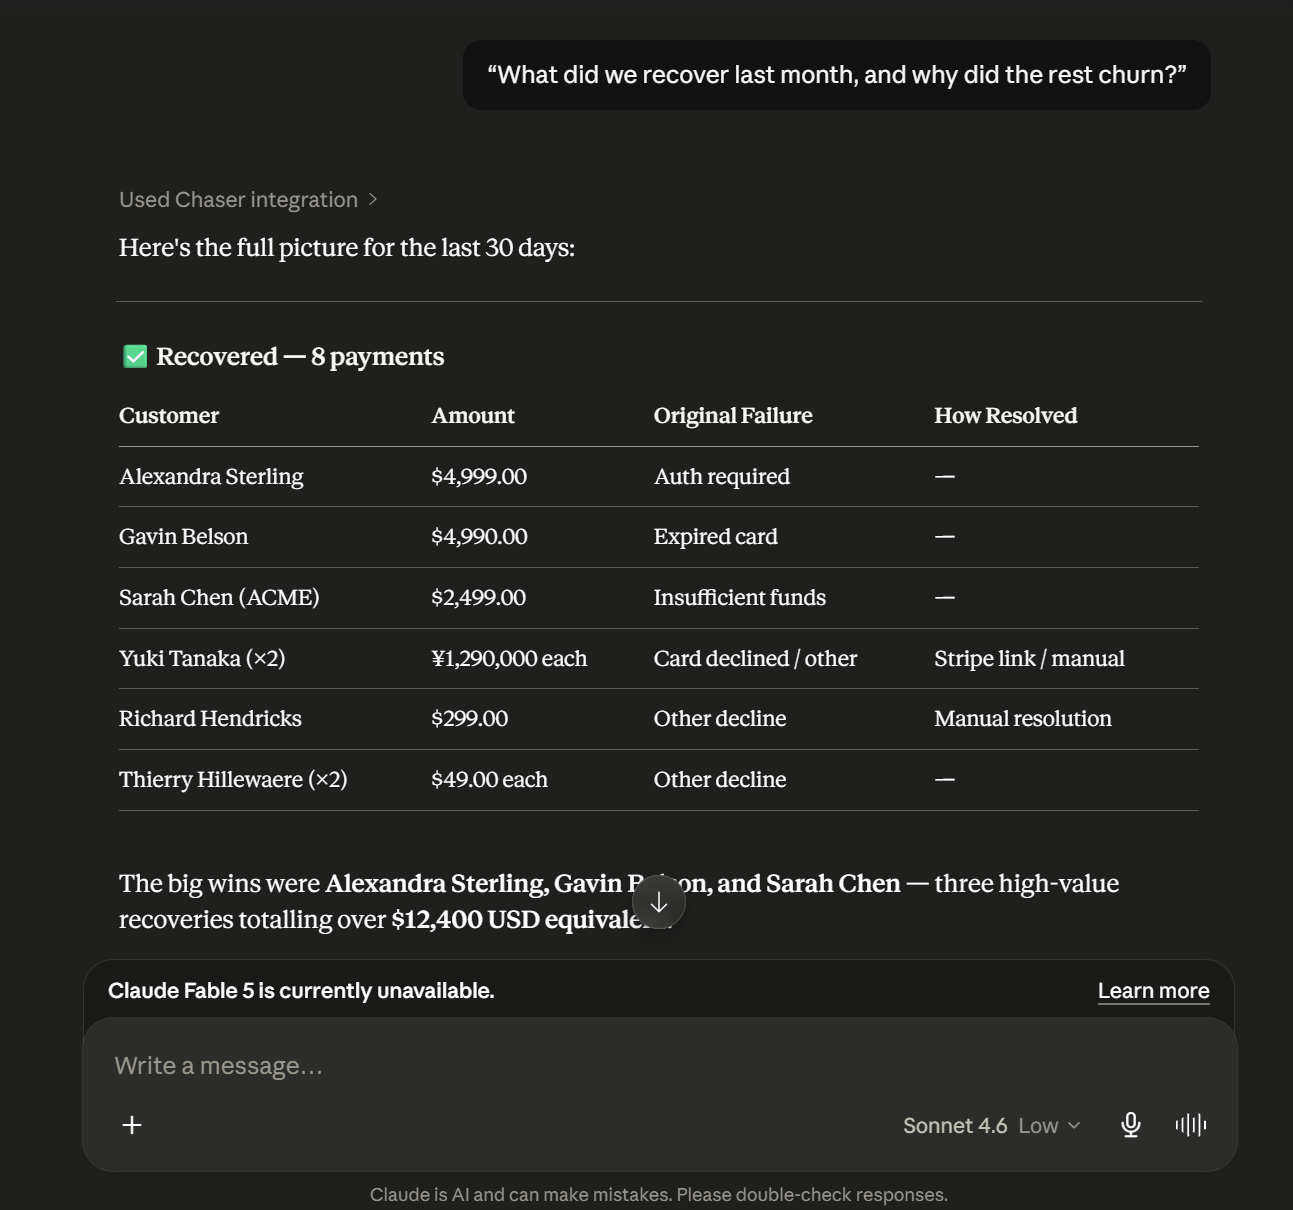
Task: Select the How Resolved column header
Action: [x=1006, y=416]
